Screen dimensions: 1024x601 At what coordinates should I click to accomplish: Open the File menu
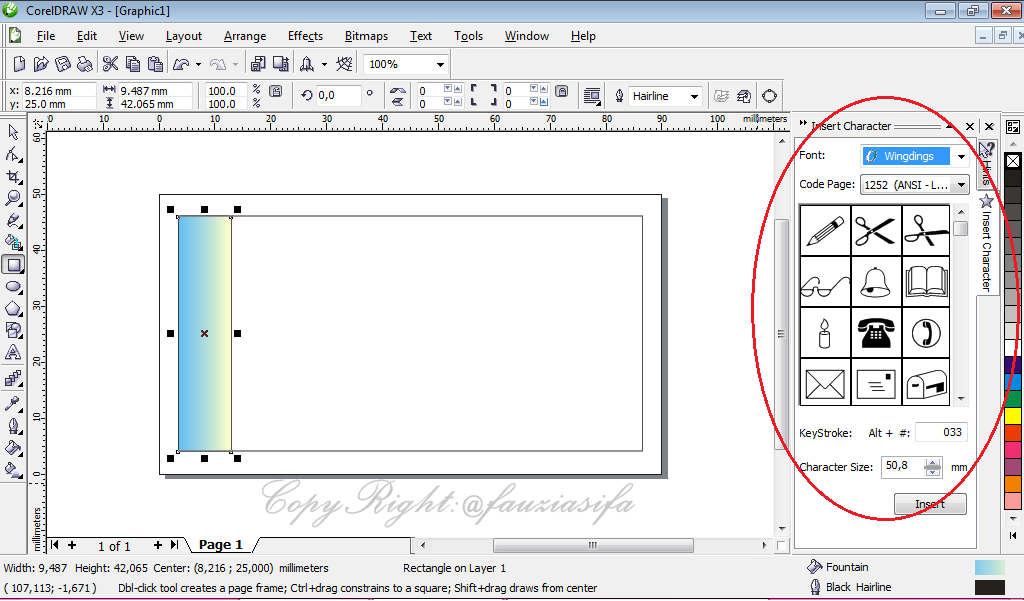point(46,36)
